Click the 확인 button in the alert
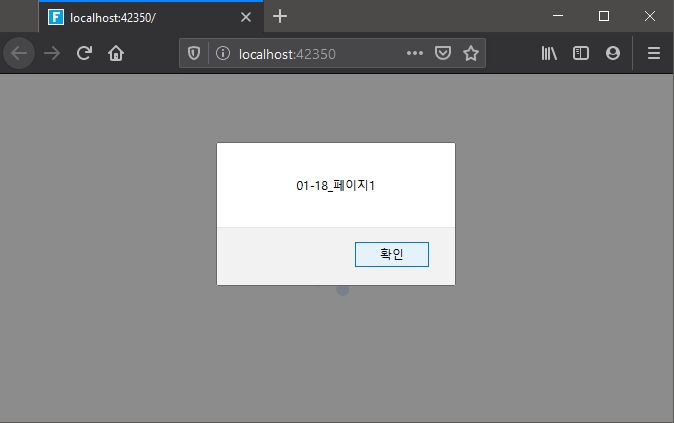Screen dimensions: 674x423 (391, 255)
